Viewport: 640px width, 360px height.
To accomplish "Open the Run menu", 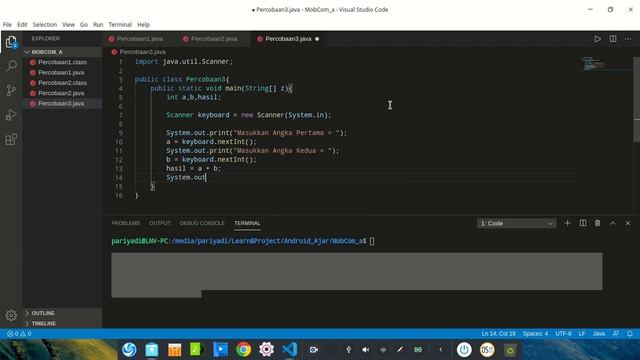I will pyautogui.click(x=98, y=24).
